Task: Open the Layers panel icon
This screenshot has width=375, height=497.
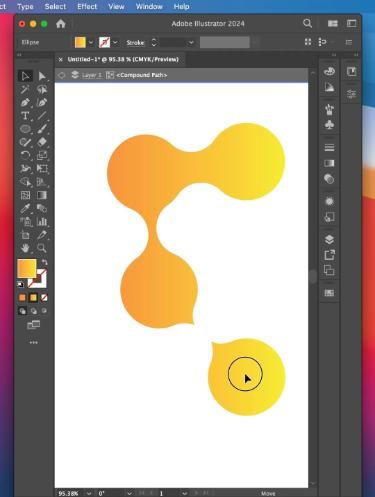Action: pos(329,239)
